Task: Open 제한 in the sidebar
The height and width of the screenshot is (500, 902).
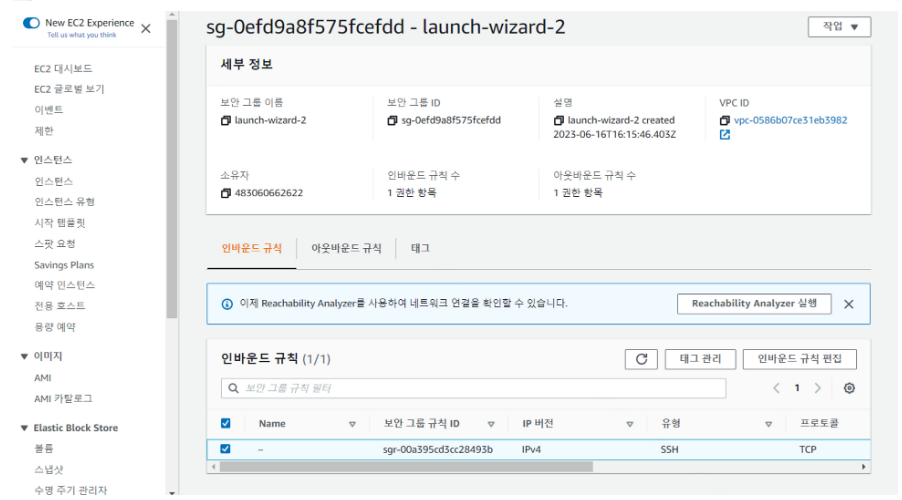Action: pyautogui.click(x=44, y=131)
